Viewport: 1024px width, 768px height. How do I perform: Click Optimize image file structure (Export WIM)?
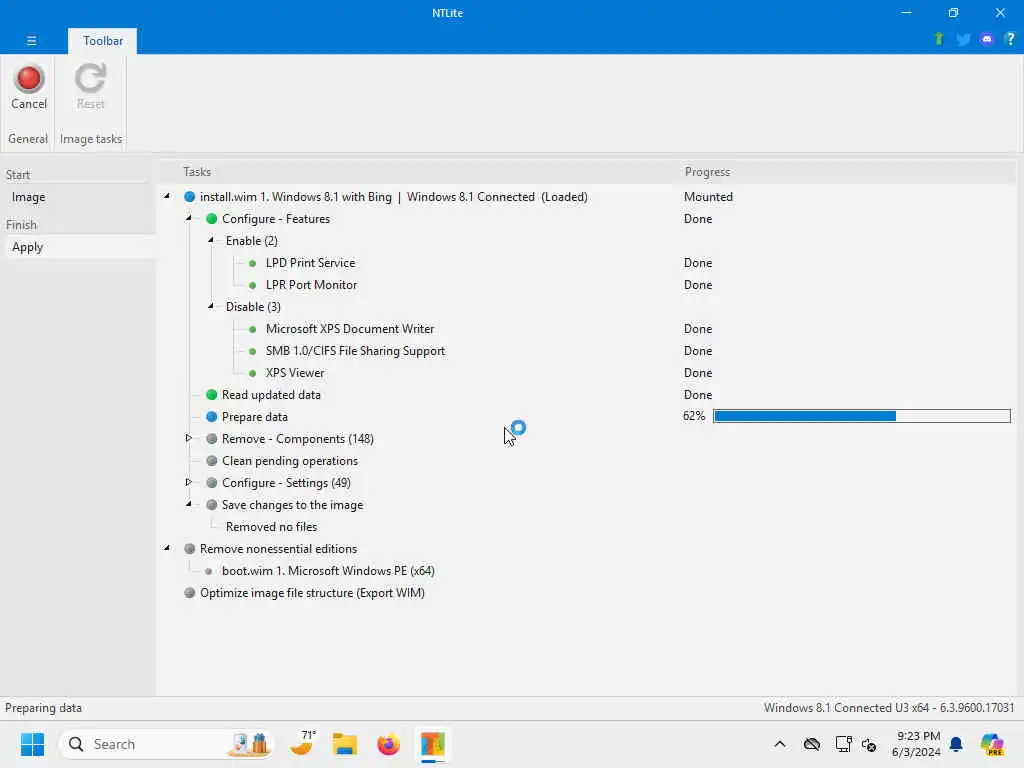(312, 593)
